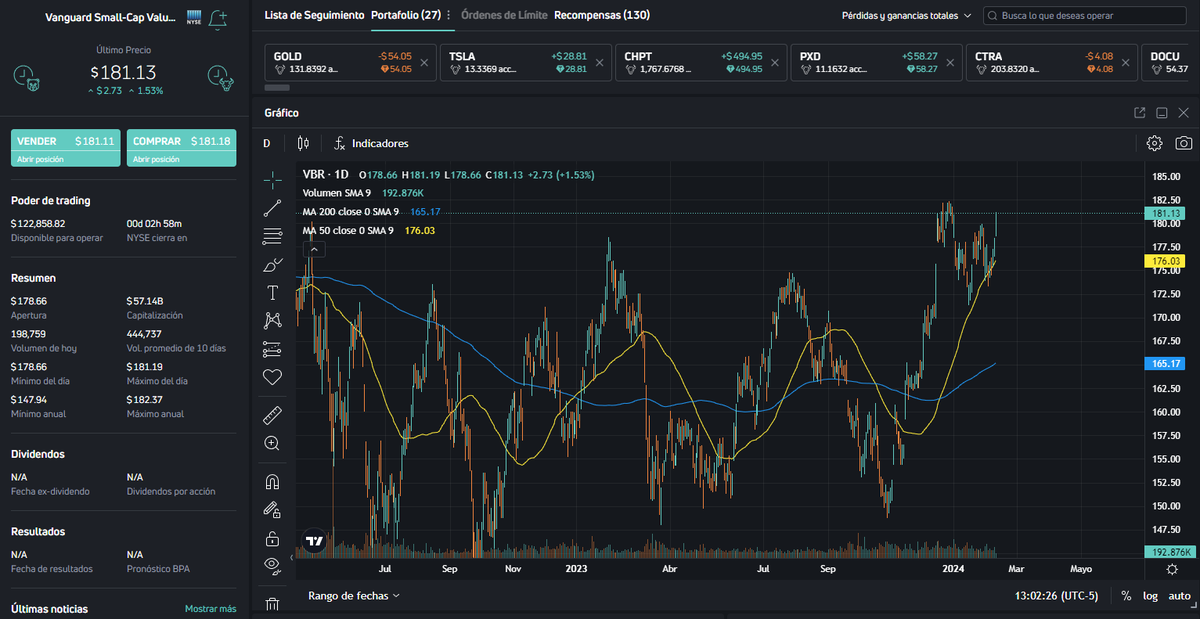Click the heart favorites icon
The height and width of the screenshot is (619, 1200).
pyautogui.click(x=273, y=377)
